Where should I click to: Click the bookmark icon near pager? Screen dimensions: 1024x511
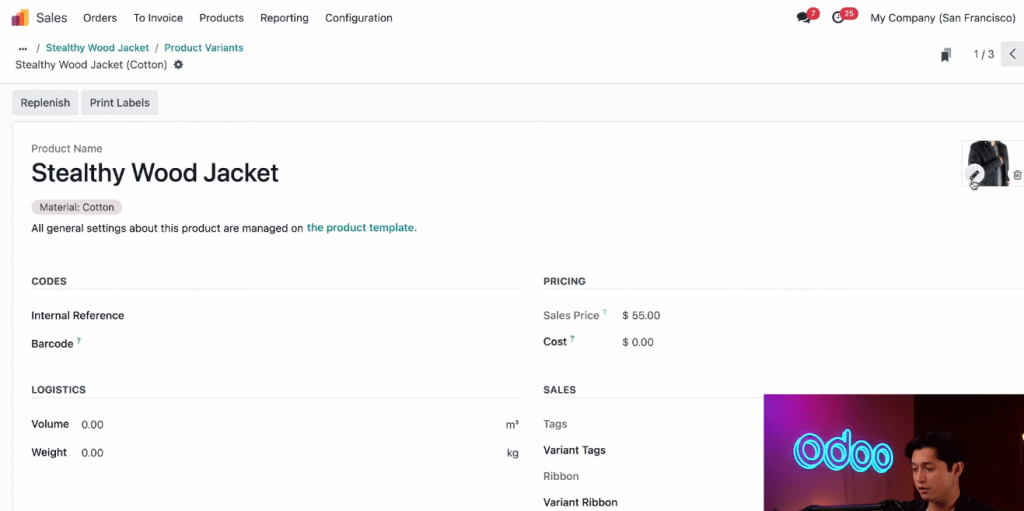coord(946,55)
